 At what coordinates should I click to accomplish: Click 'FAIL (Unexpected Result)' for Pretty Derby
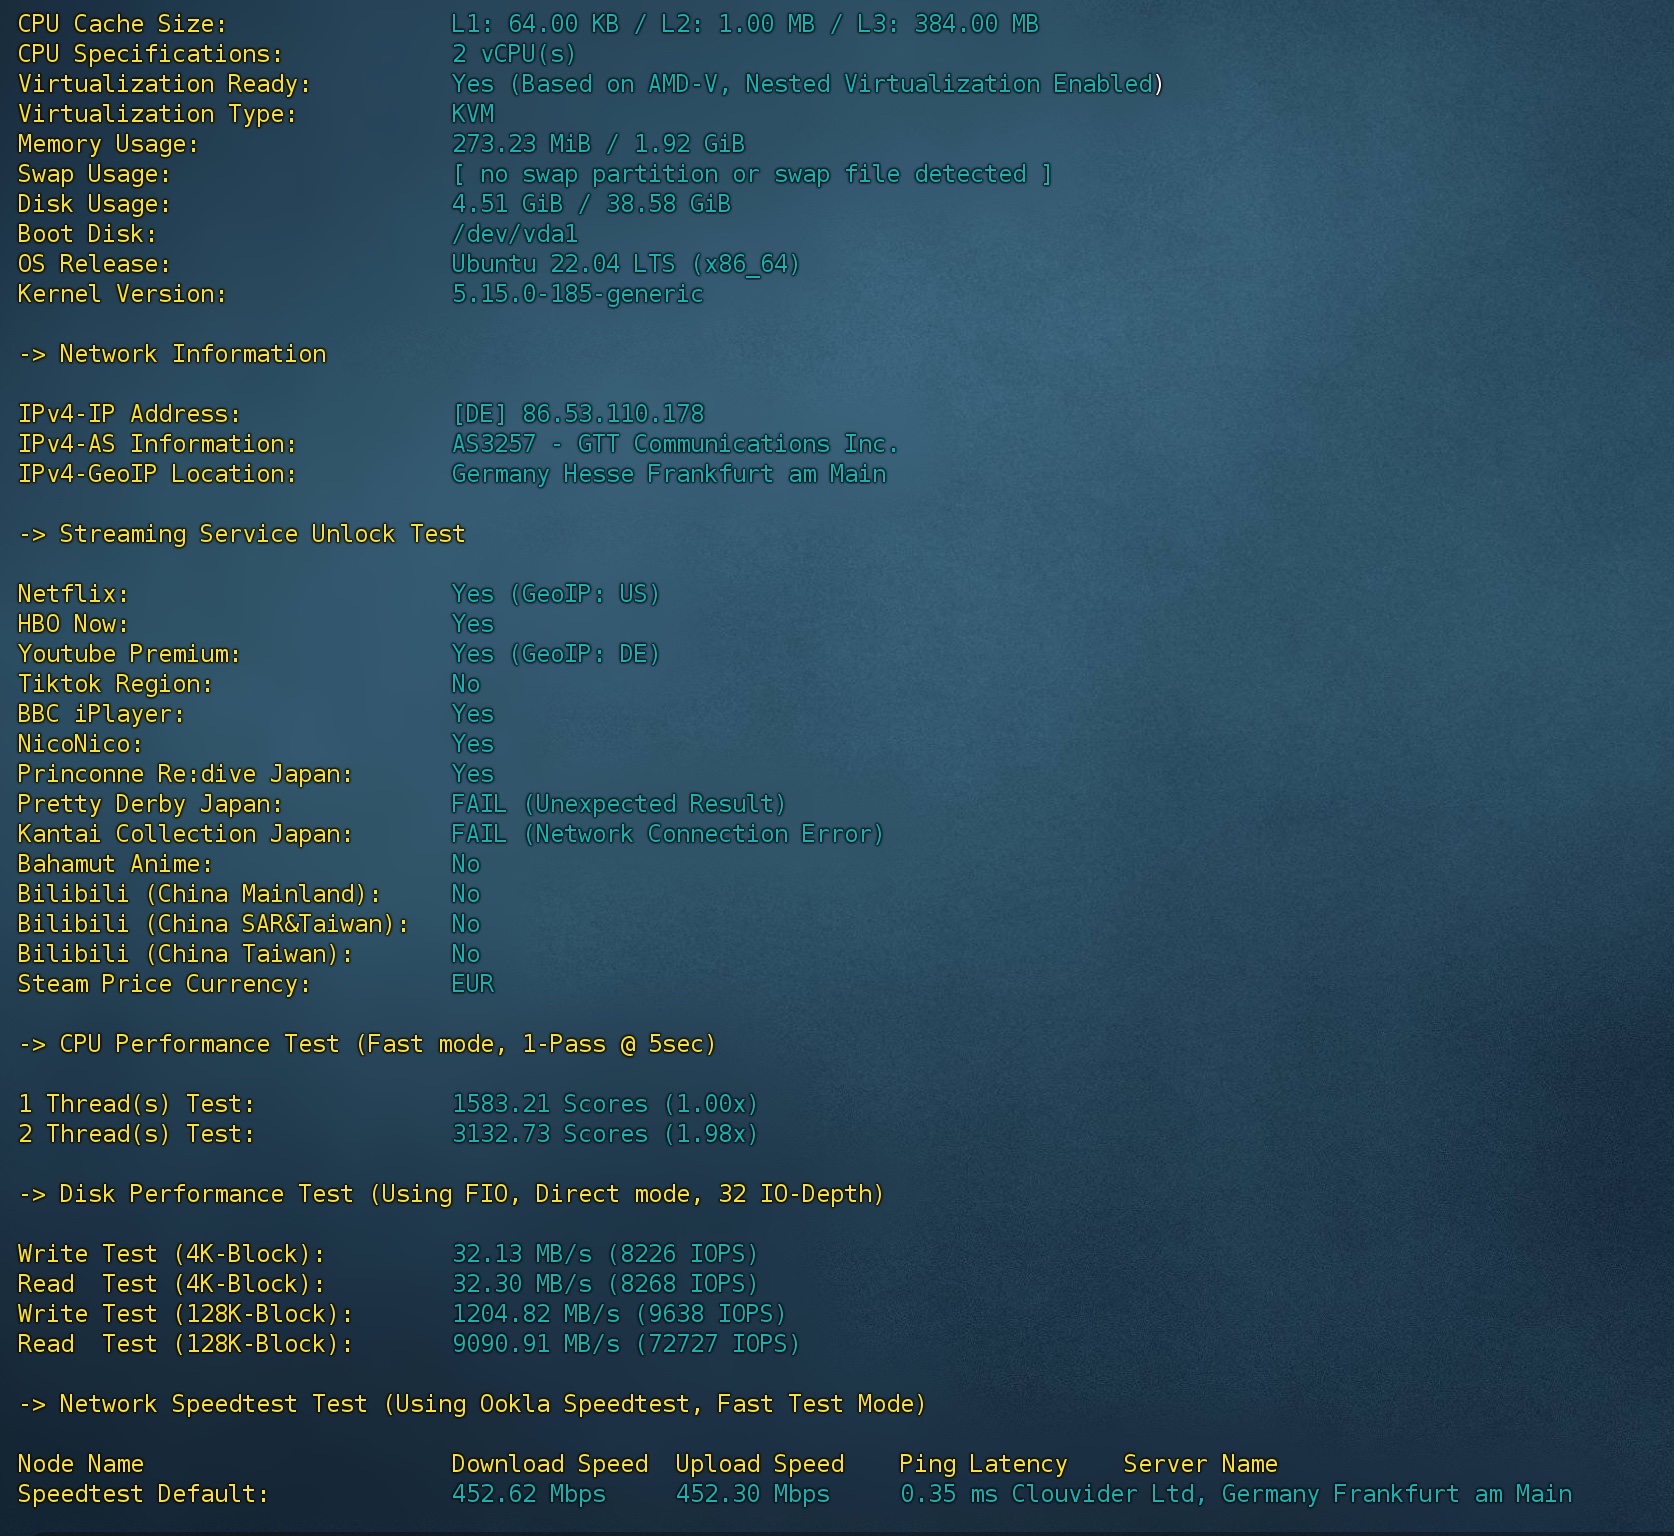coord(619,803)
